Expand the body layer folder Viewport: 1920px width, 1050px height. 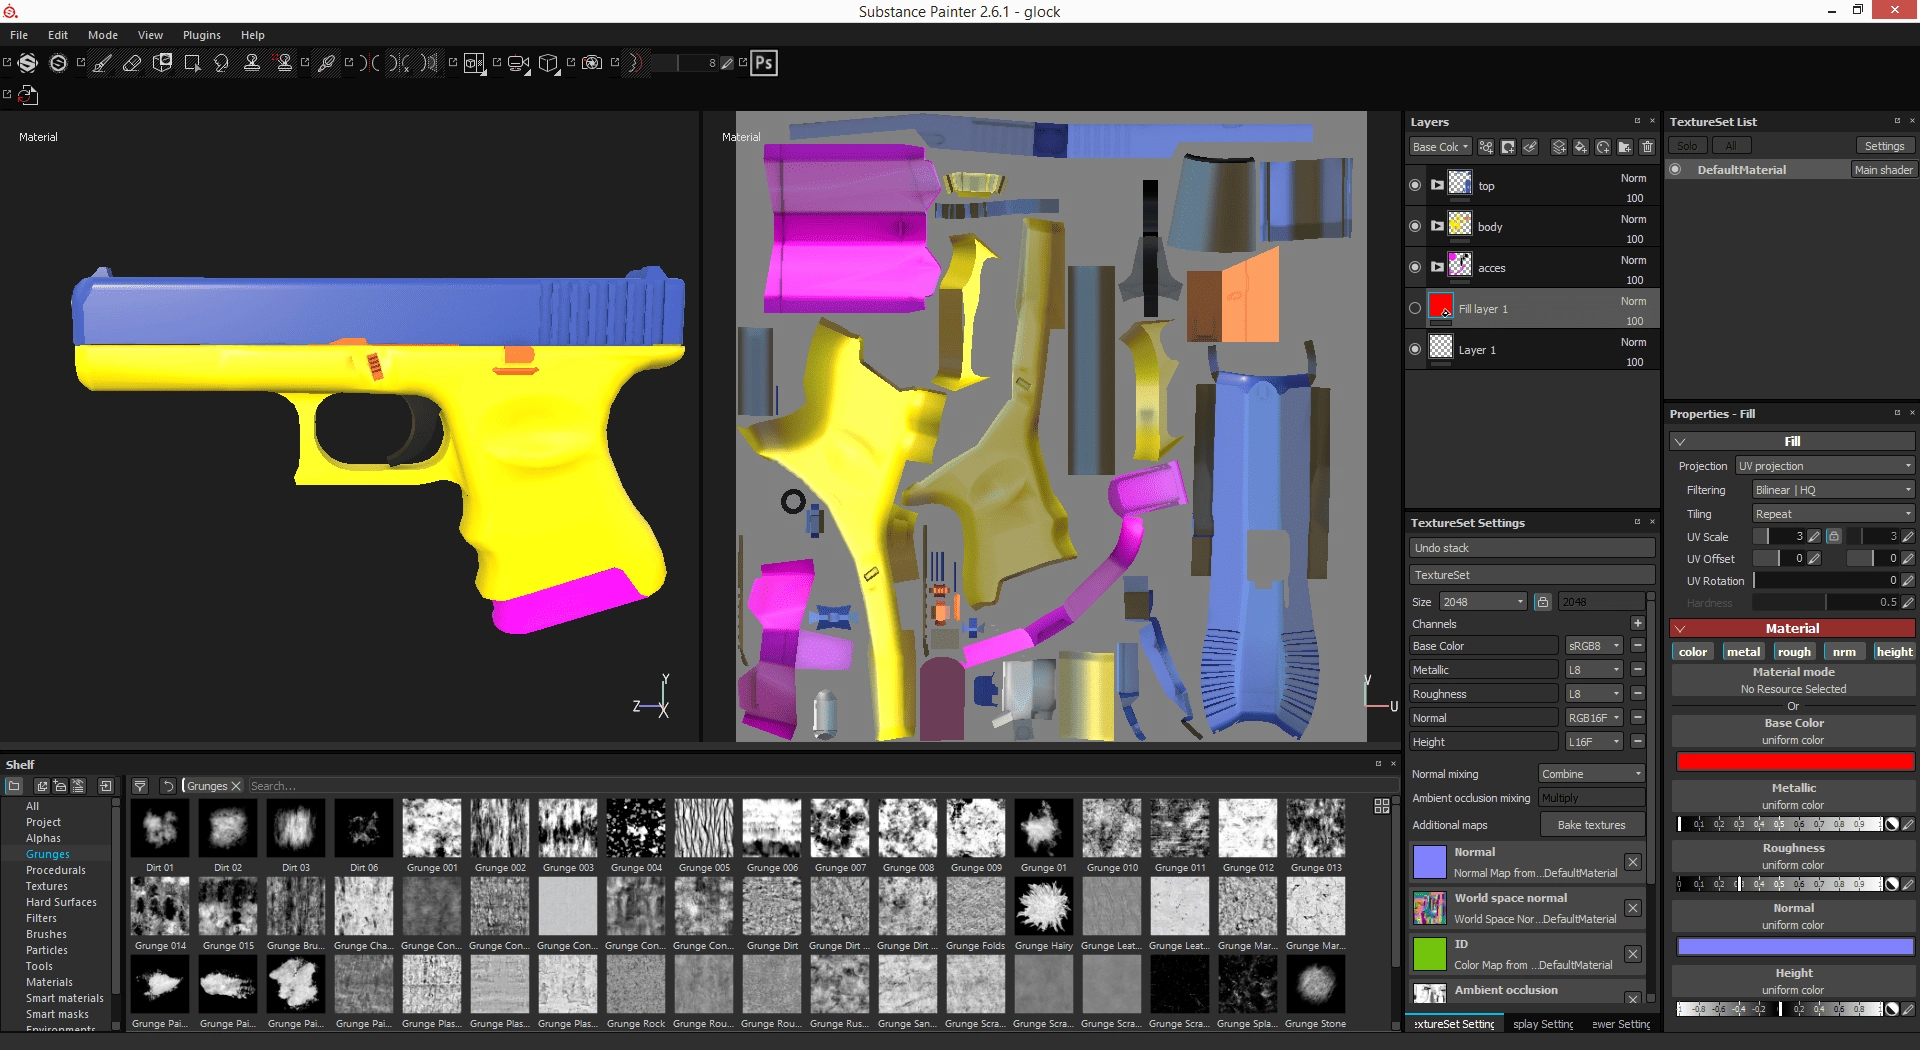1437,226
